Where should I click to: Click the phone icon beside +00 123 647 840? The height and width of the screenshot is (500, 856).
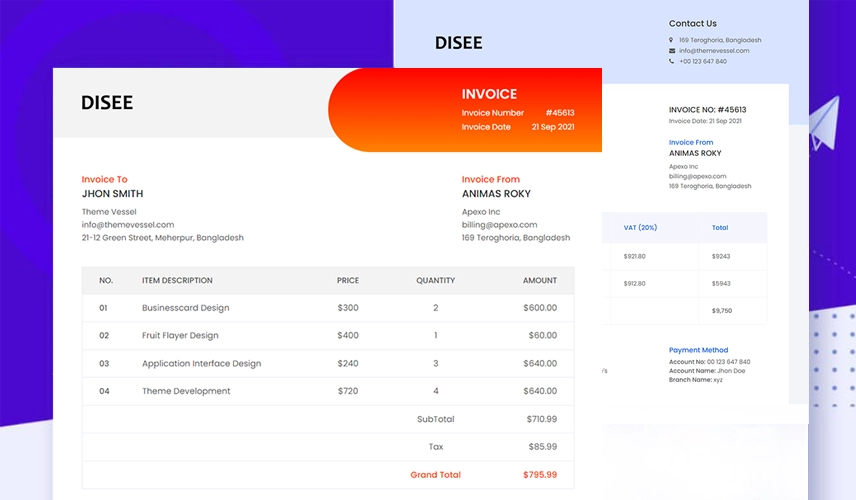[x=672, y=62]
